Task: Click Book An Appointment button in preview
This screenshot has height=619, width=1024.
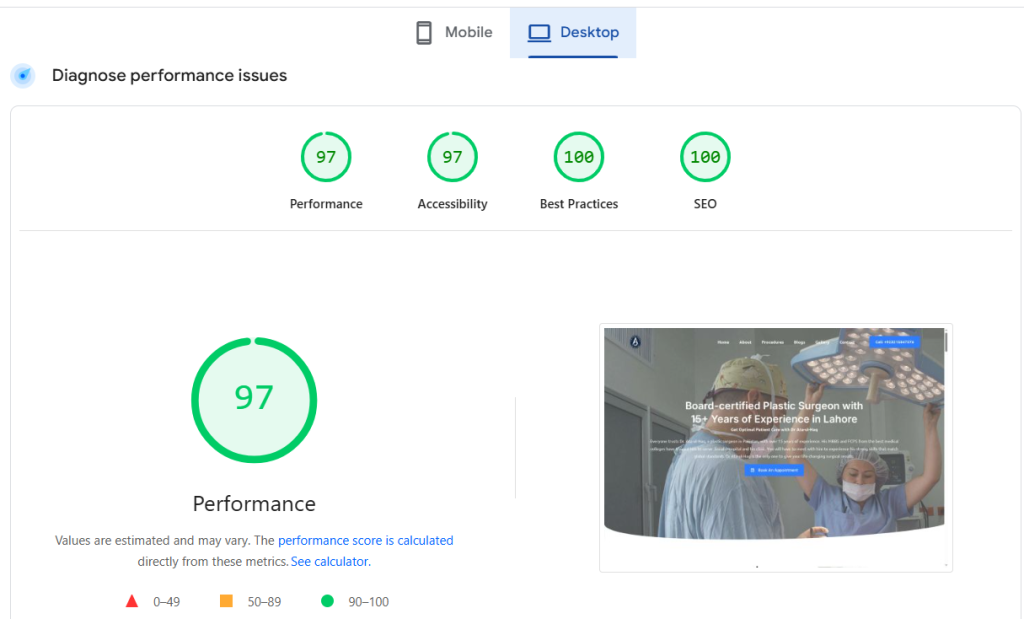Action: pyautogui.click(x=774, y=470)
